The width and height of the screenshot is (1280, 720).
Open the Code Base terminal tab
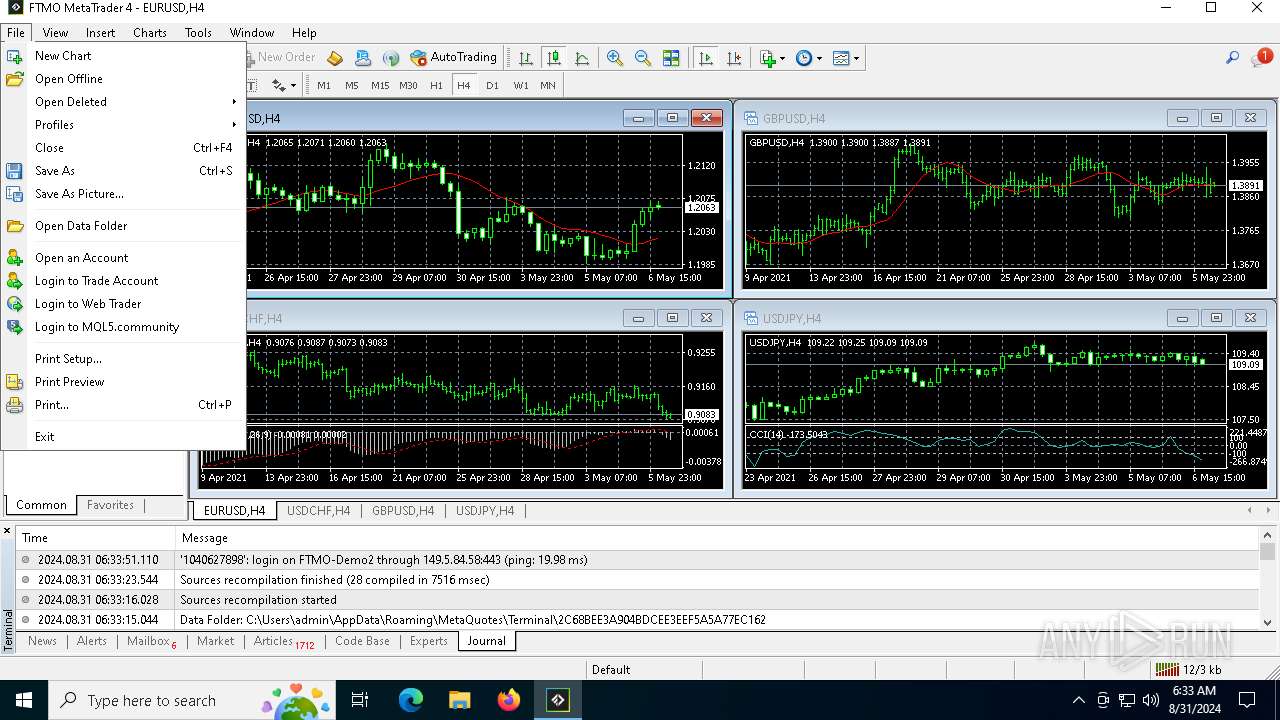362,641
